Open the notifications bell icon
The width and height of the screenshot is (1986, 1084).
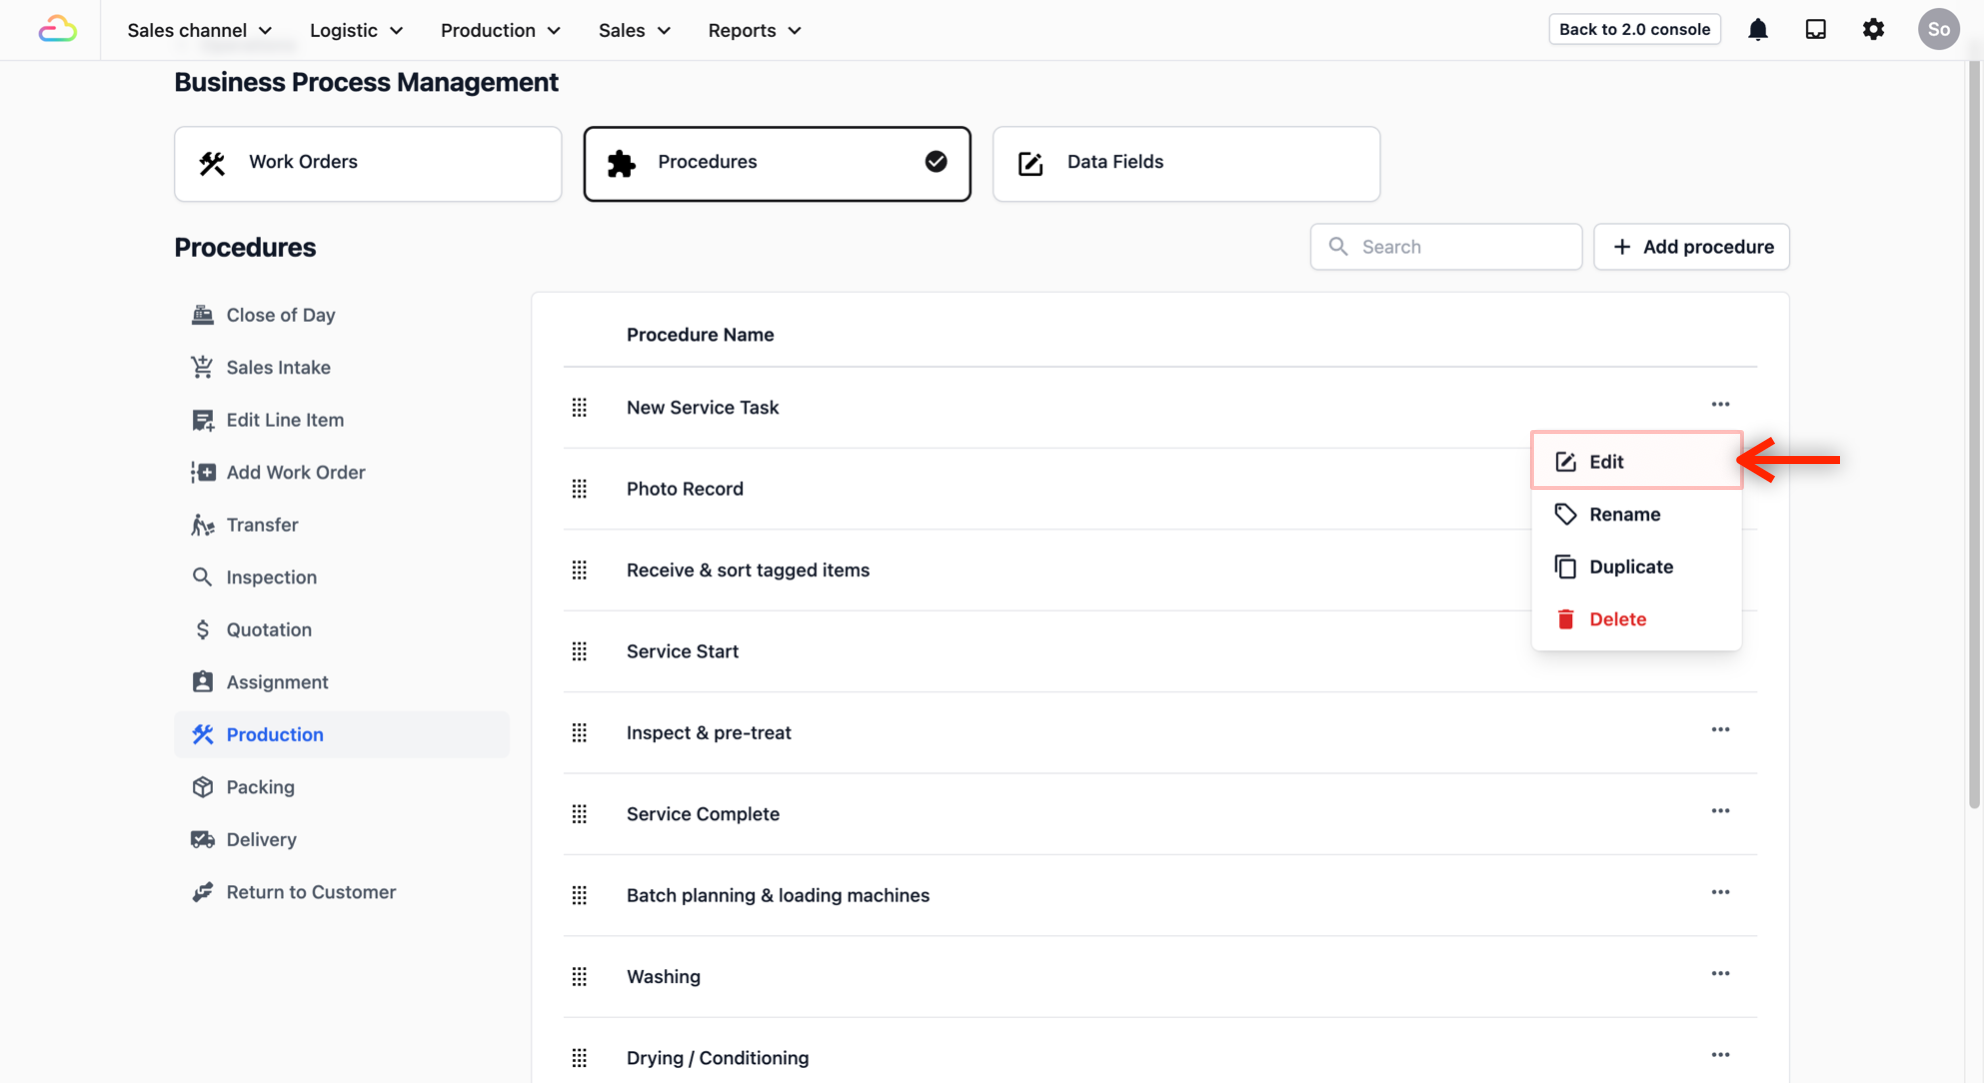1758,30
